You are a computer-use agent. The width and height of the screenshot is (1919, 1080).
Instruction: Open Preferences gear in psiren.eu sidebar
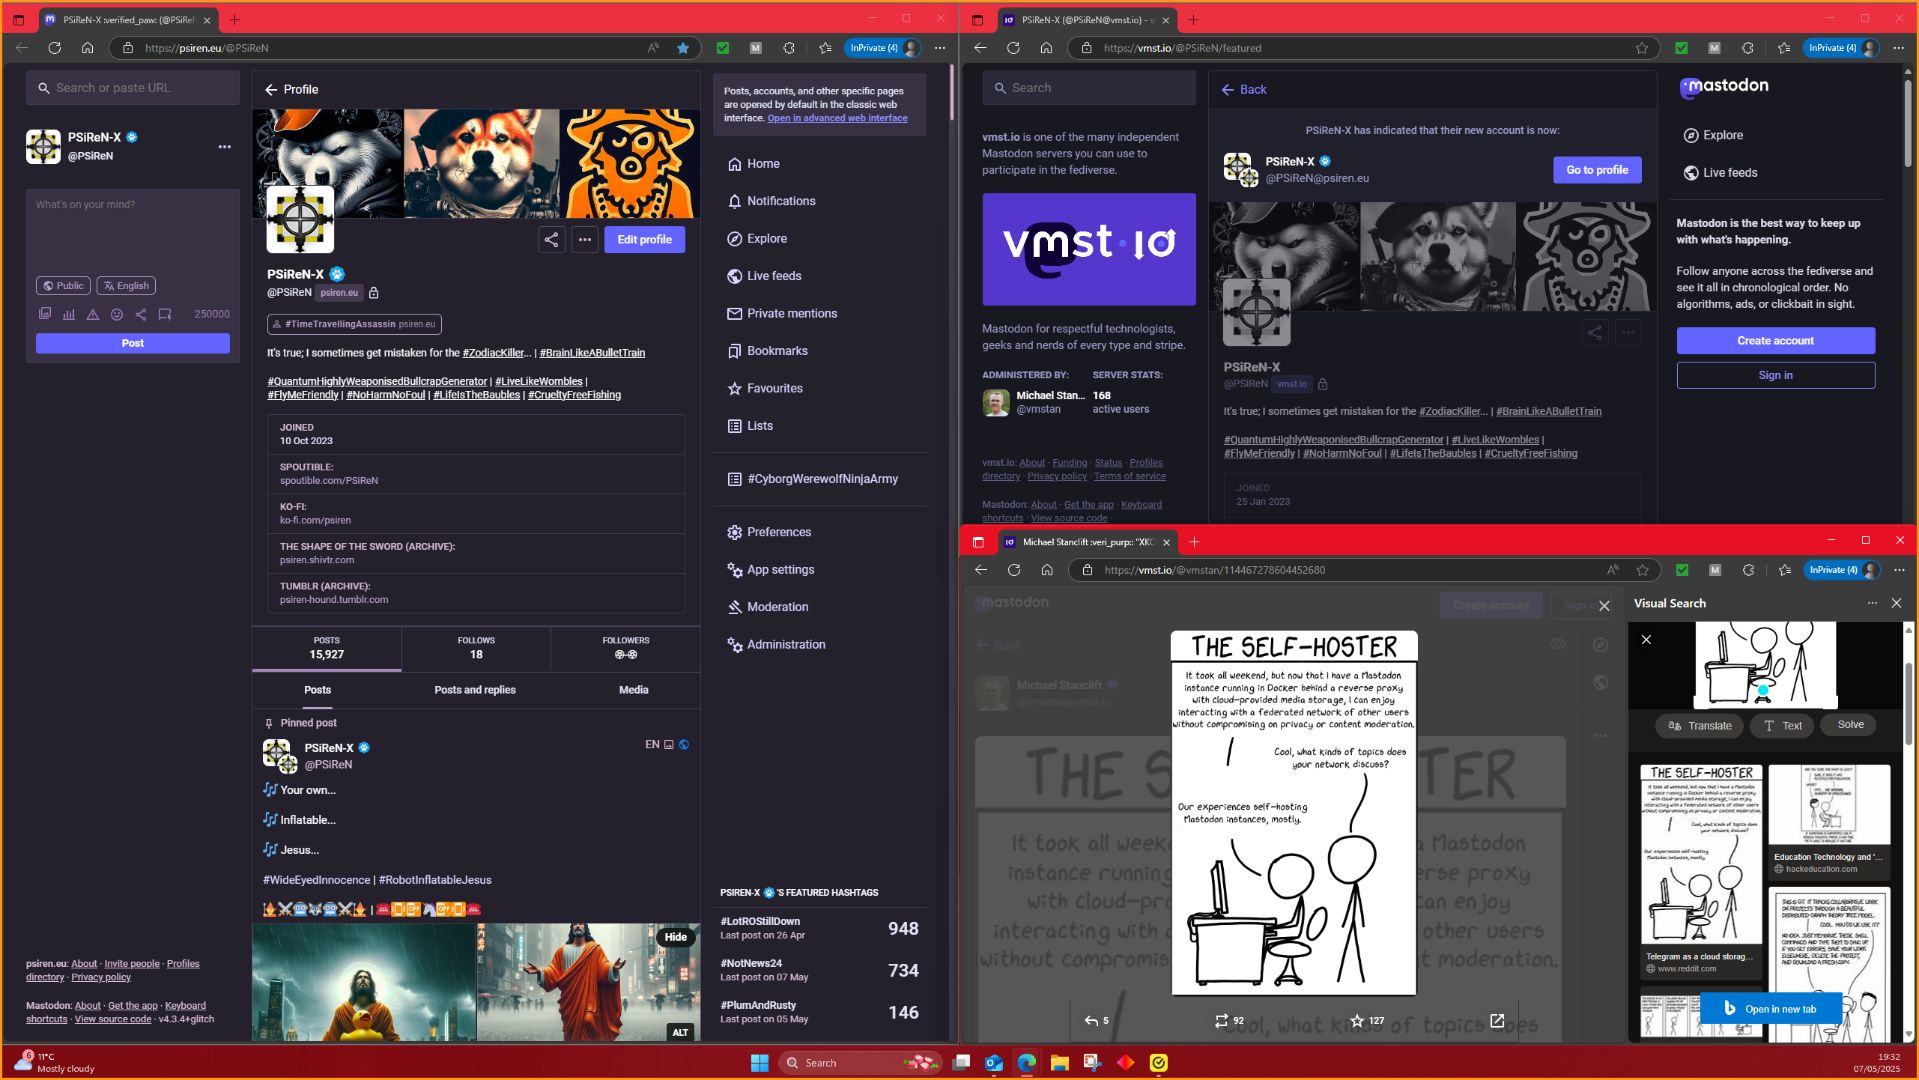pos(769,532)
